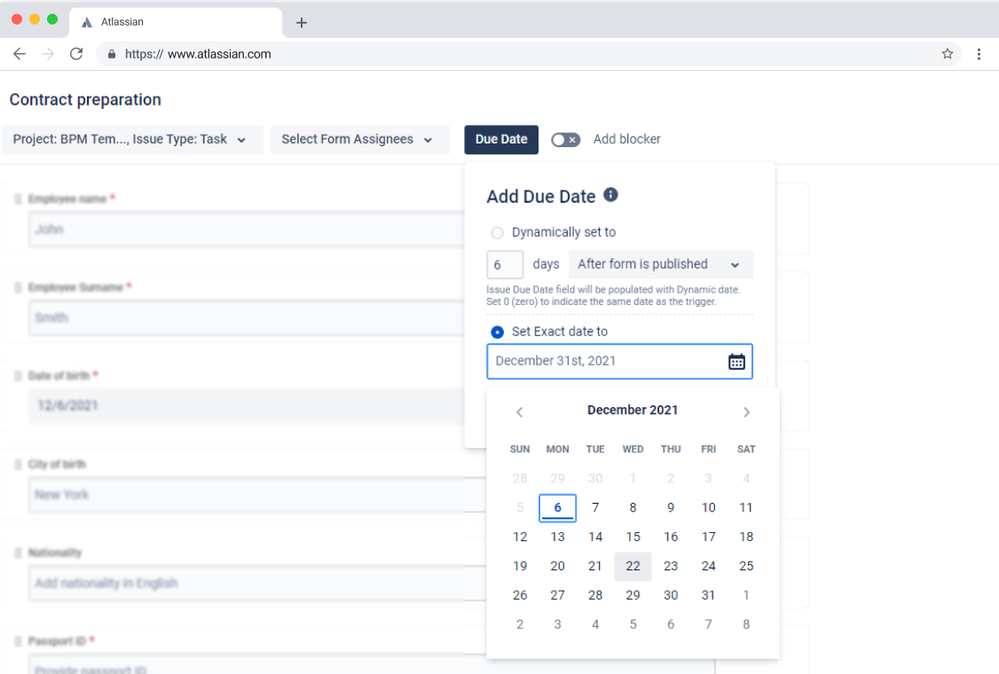Open a new tab with plus icon
This screenshot has width=999, height=674.
coord(301,23)
